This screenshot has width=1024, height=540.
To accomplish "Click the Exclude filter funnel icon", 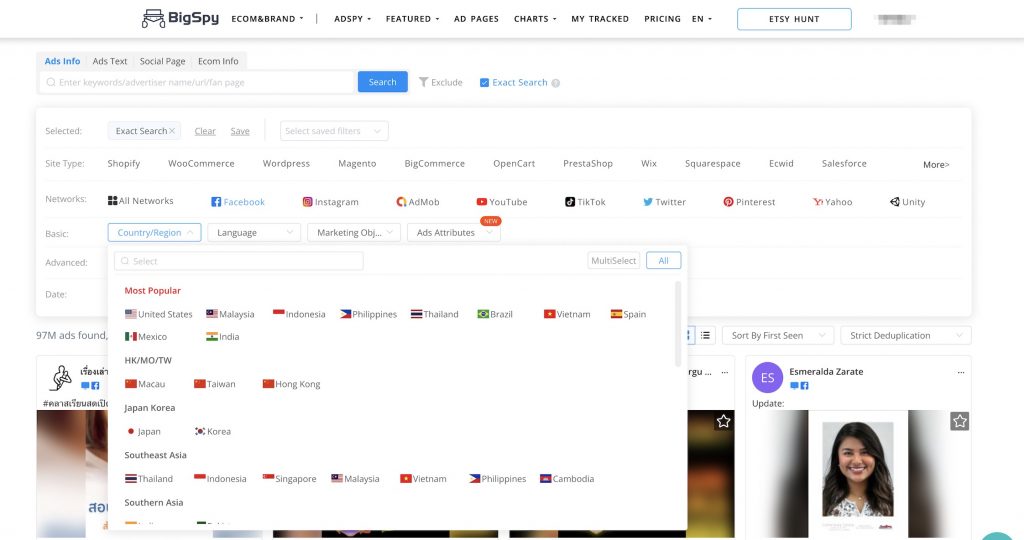I will point(423,82).
